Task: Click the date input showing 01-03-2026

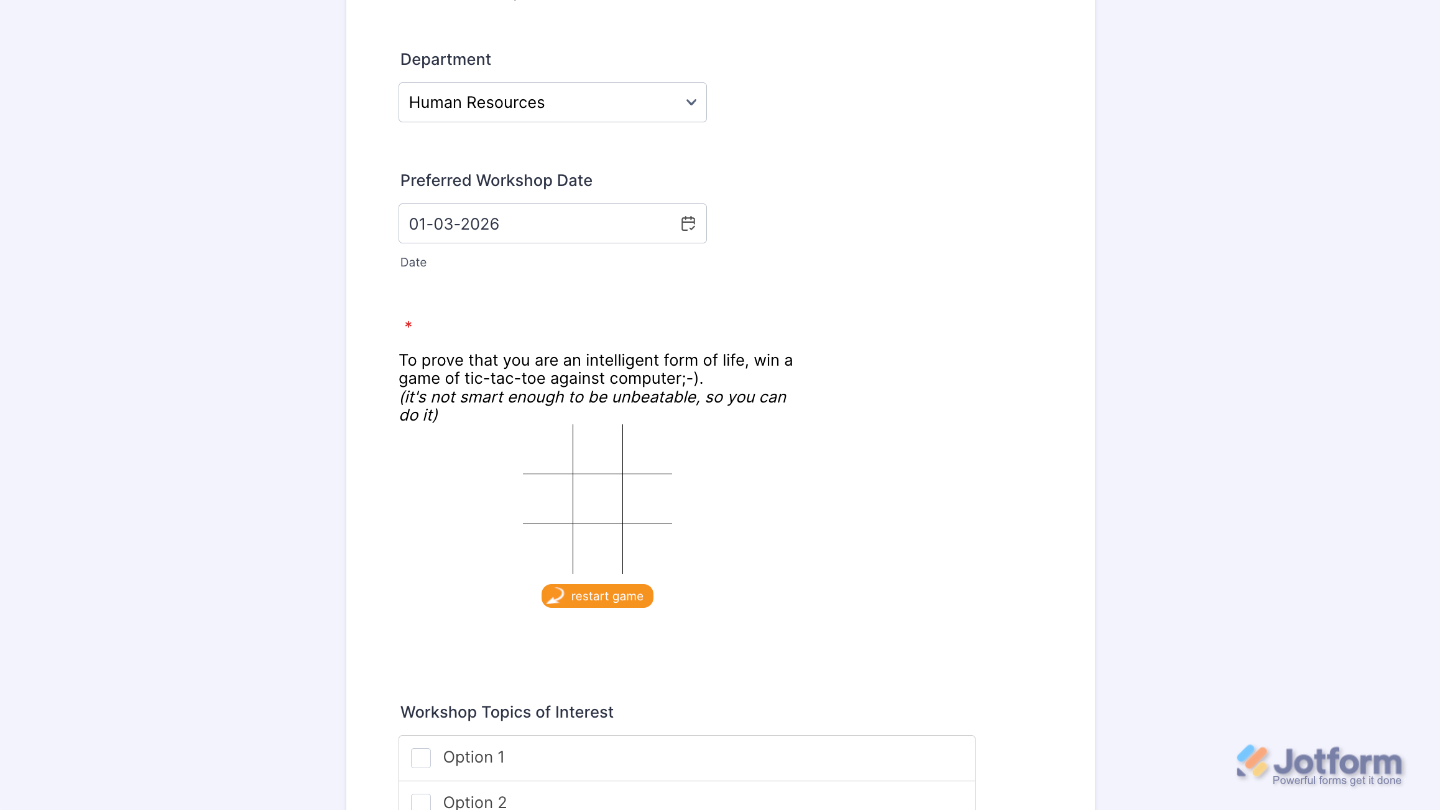Action: coord(500,223)
